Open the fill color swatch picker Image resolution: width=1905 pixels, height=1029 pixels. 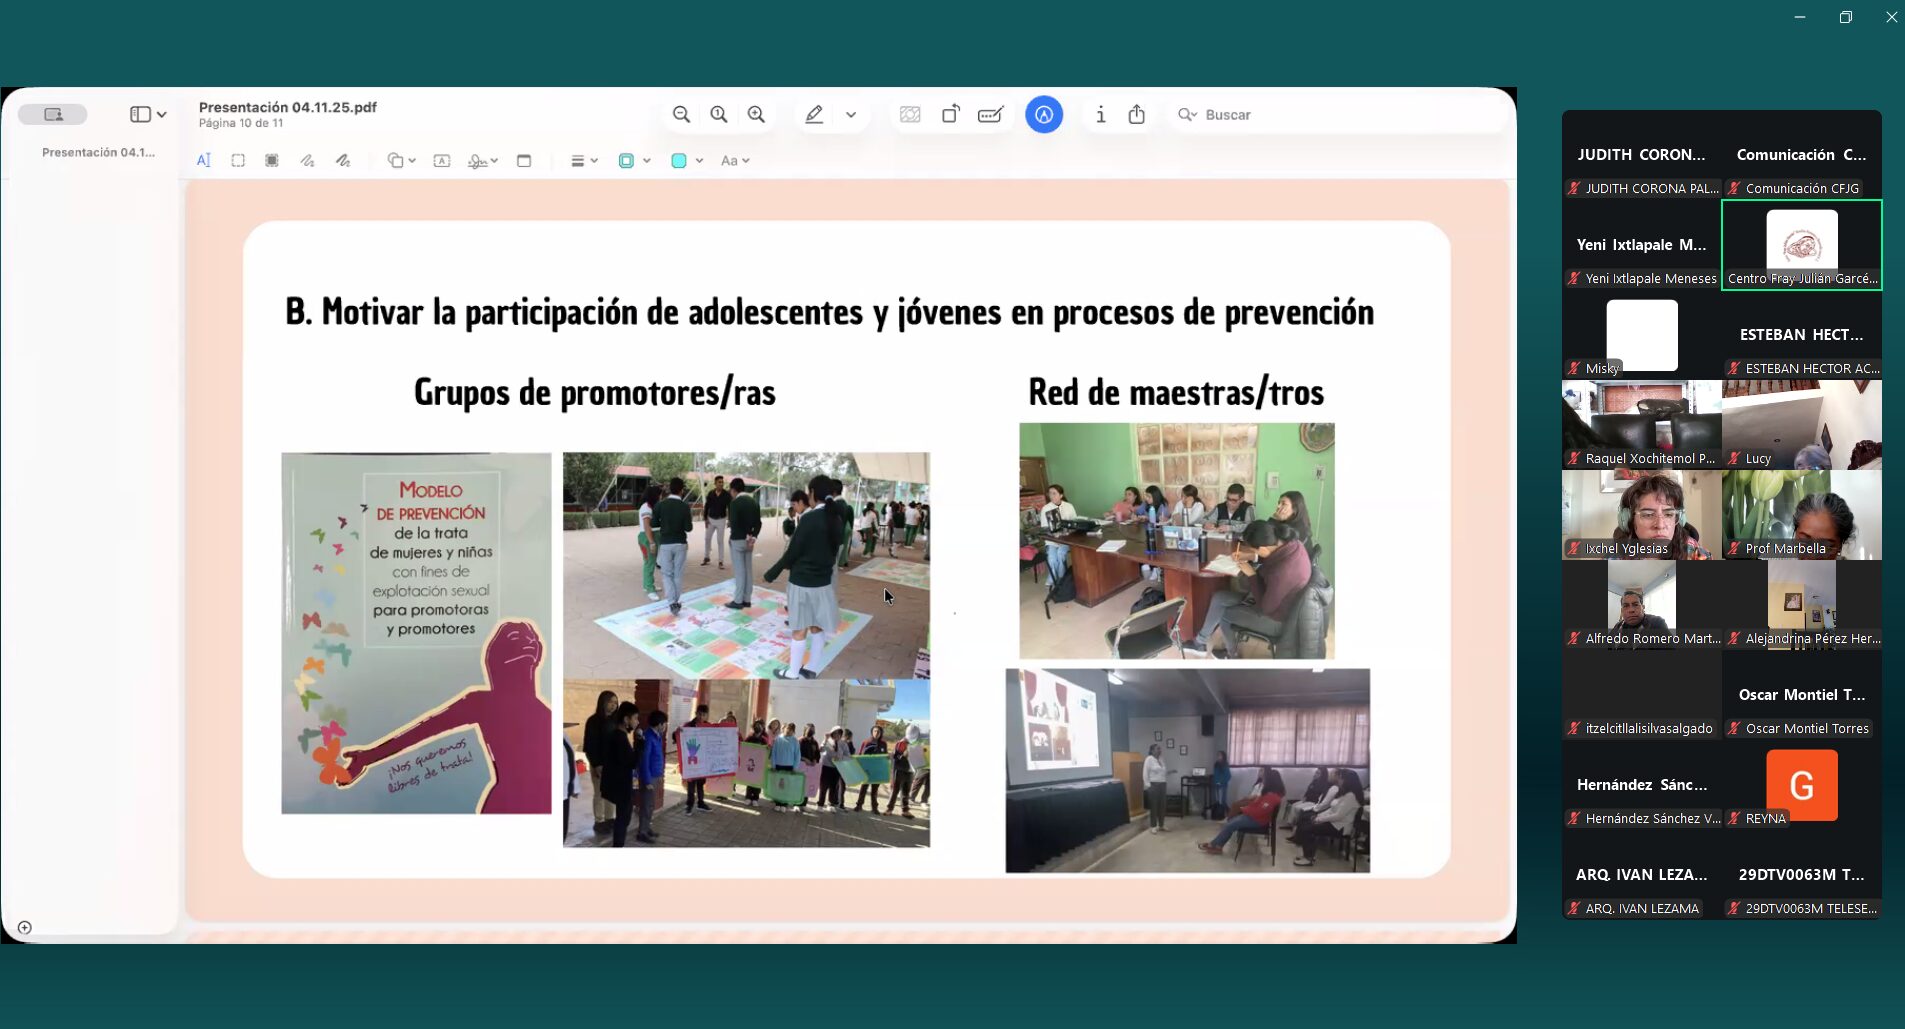[686, 161]
